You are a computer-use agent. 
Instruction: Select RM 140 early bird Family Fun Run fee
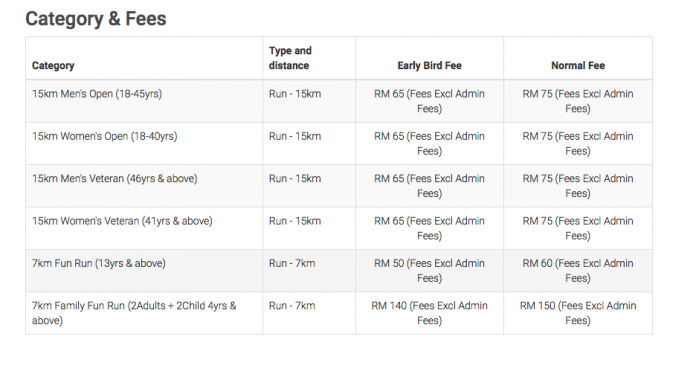tap(429, 313)
